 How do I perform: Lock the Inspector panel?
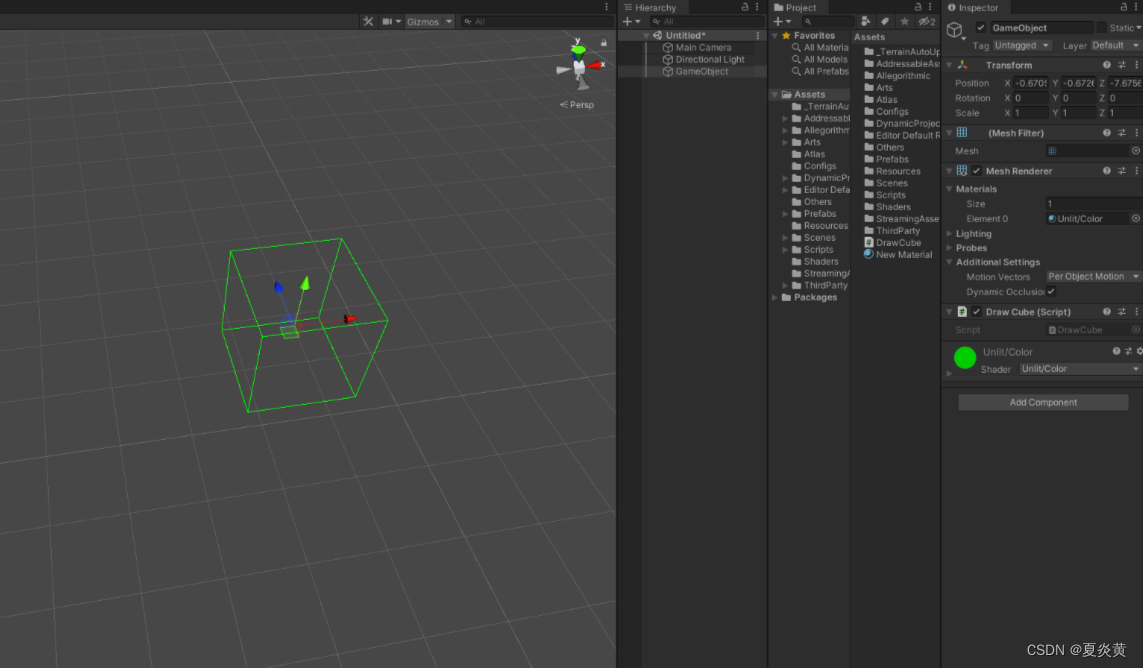pos(1123,7)
